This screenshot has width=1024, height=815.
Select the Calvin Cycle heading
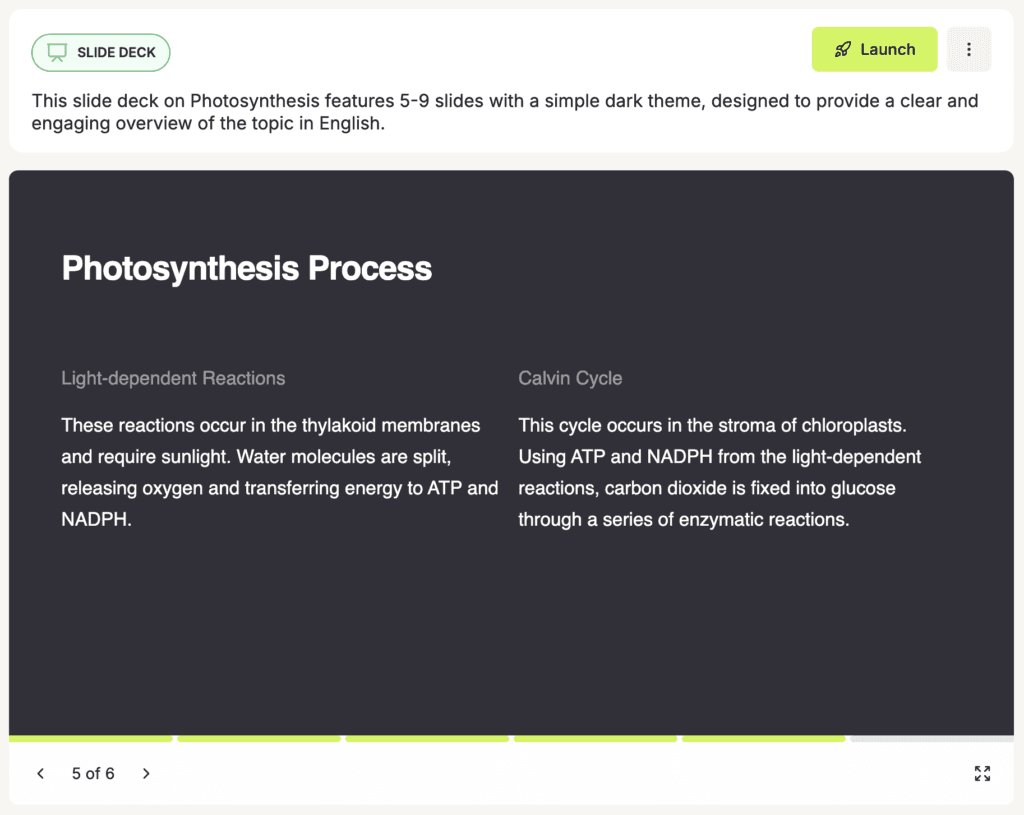[570, 378]
